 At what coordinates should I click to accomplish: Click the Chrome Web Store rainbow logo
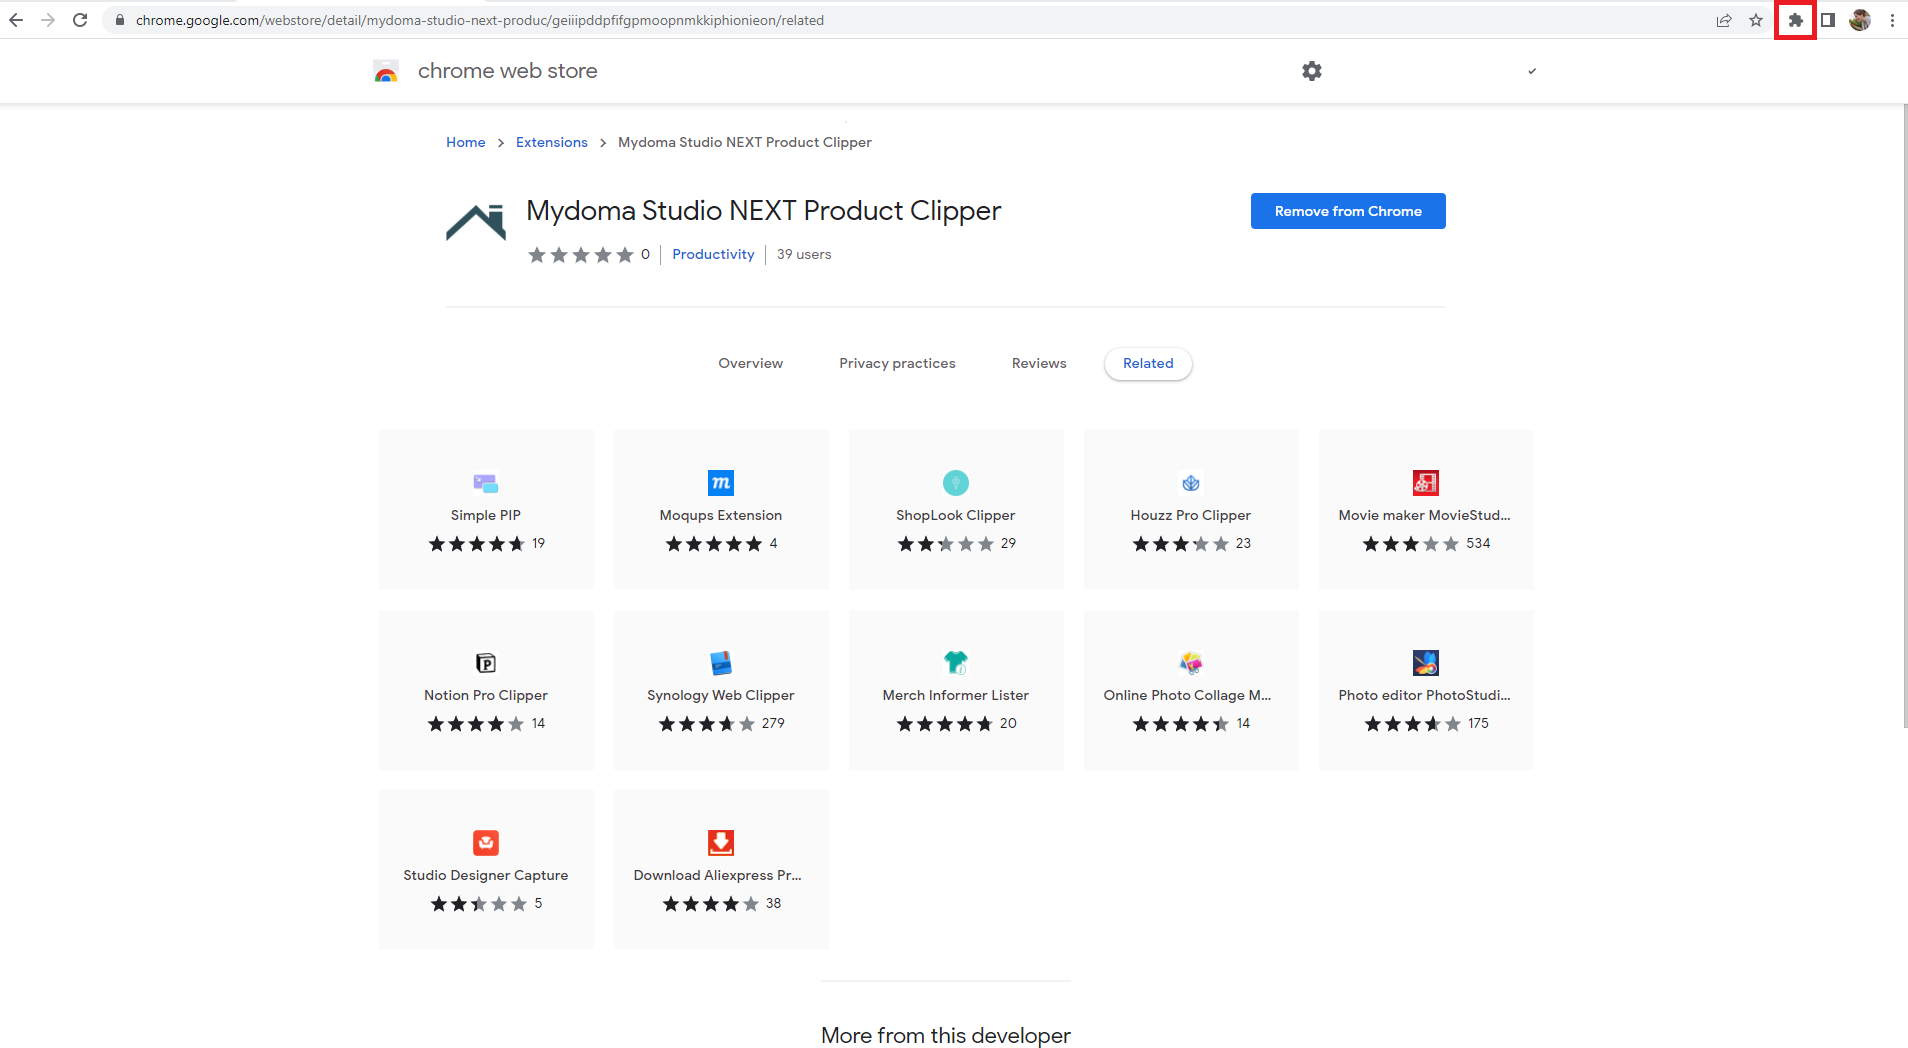pos(386,71)
